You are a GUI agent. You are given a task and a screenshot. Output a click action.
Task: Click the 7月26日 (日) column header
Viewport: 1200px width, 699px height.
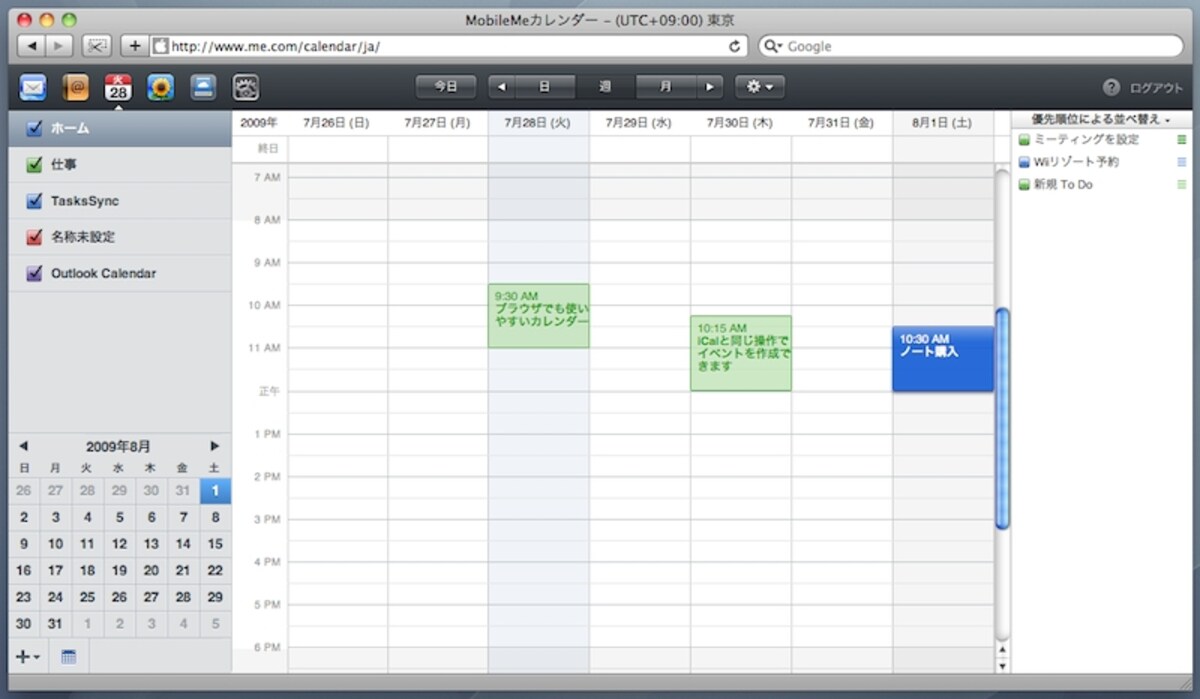[336, 122]
